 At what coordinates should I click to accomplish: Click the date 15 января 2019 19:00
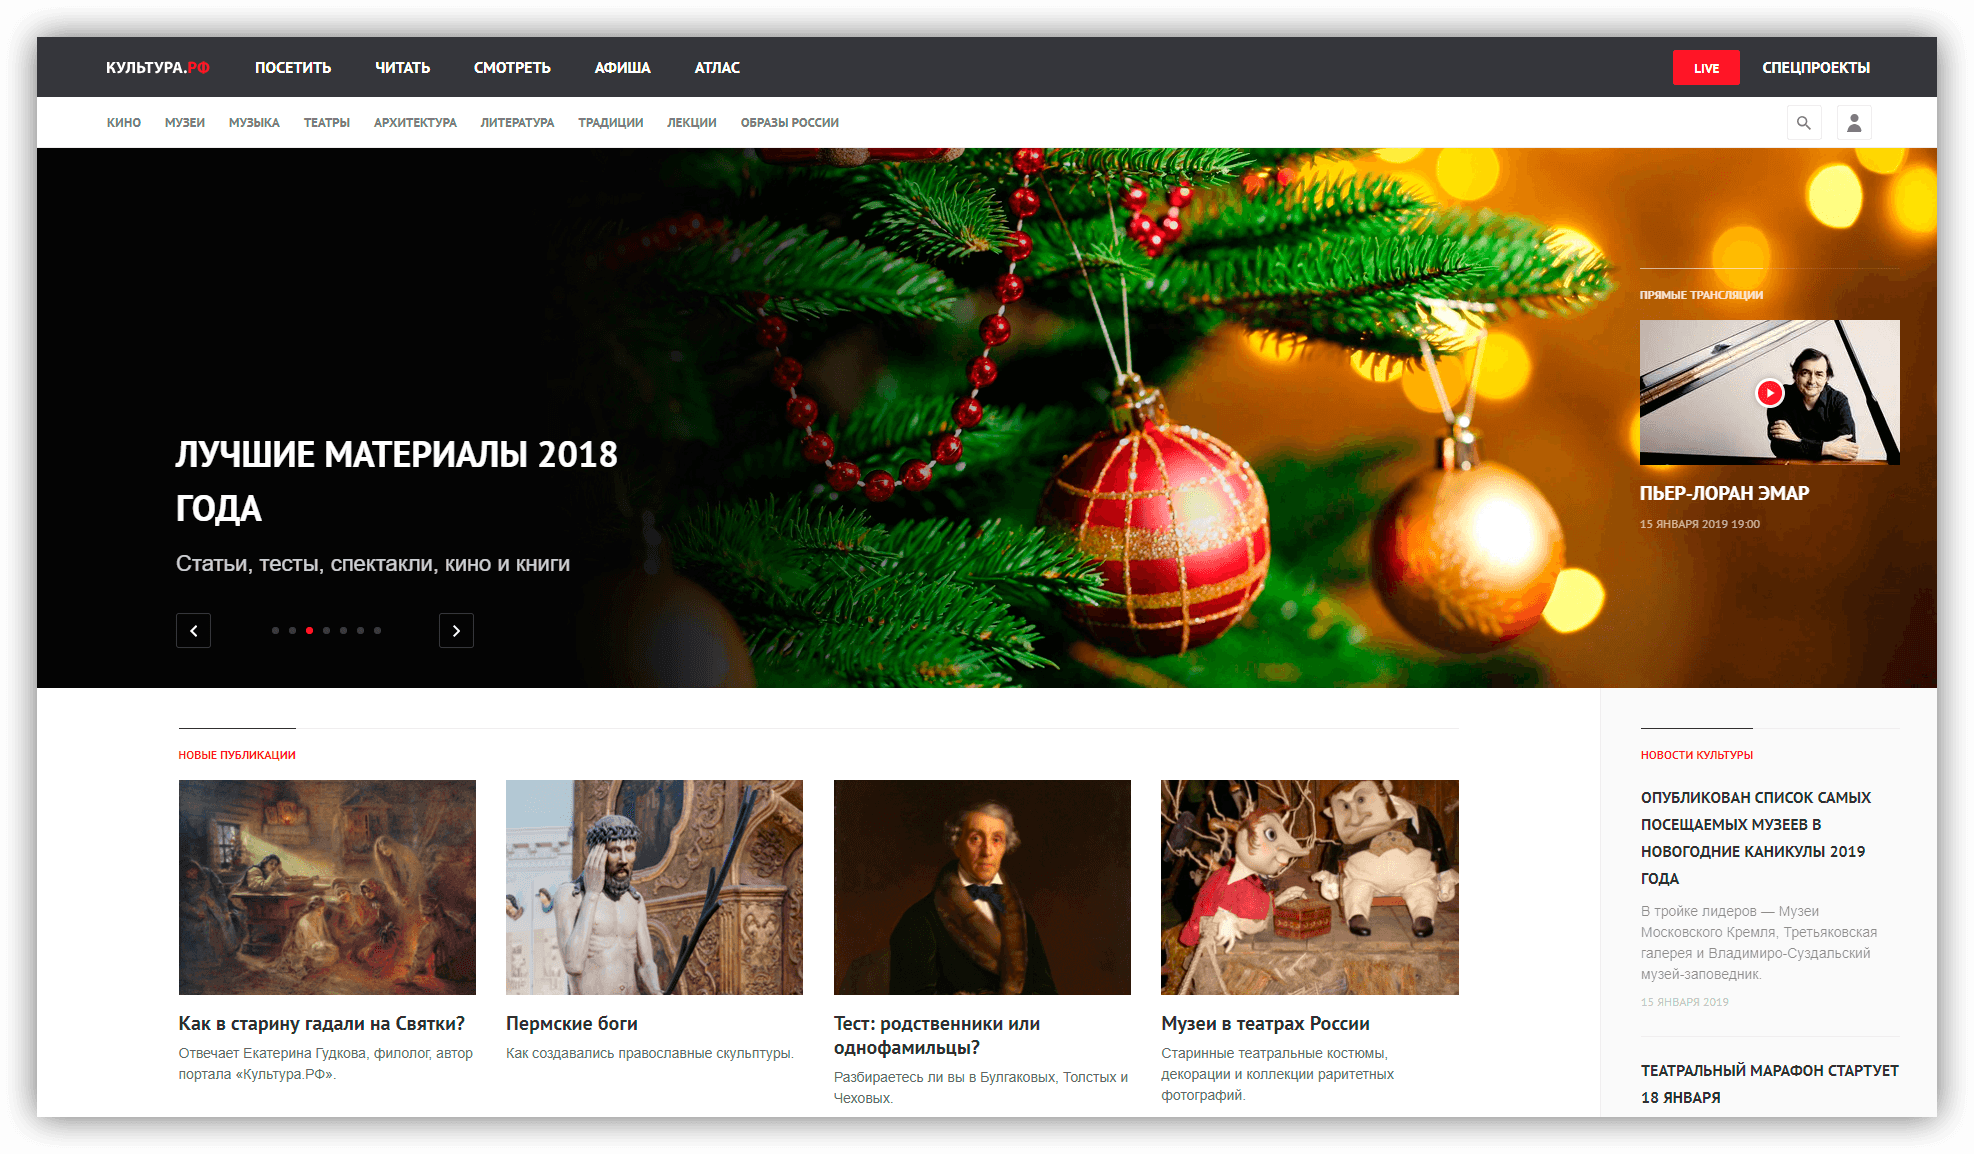pyautogui.click(x=1700, y=524)
